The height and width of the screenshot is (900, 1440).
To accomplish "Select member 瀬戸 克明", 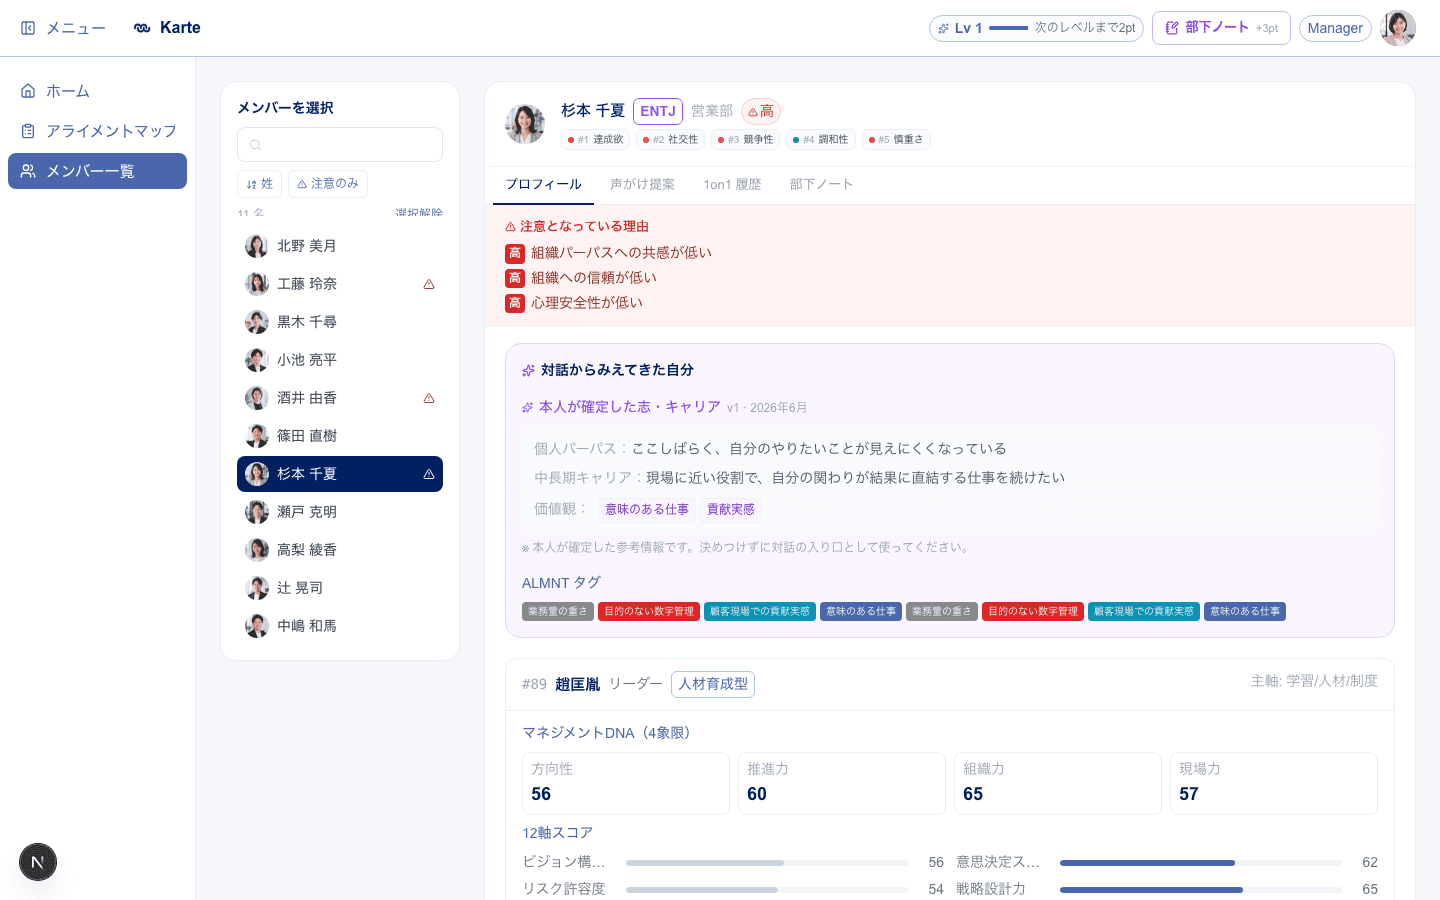I will tap(340, 512).
